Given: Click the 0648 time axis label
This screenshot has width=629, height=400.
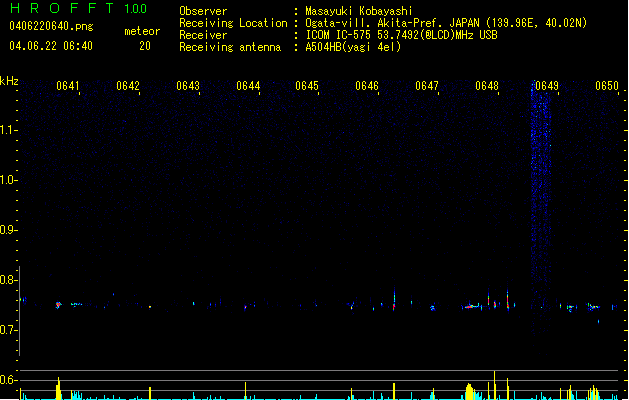Looking at the screenshot, I should pyautogui.click(x=487, y=86).
